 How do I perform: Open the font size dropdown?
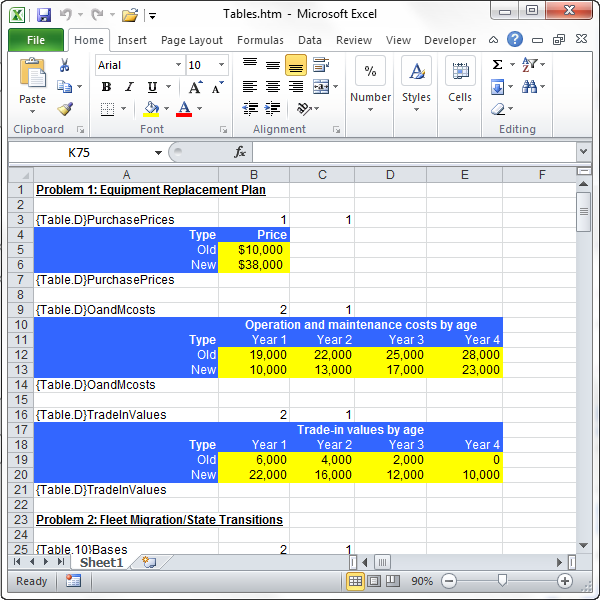[x=221, y=65]
